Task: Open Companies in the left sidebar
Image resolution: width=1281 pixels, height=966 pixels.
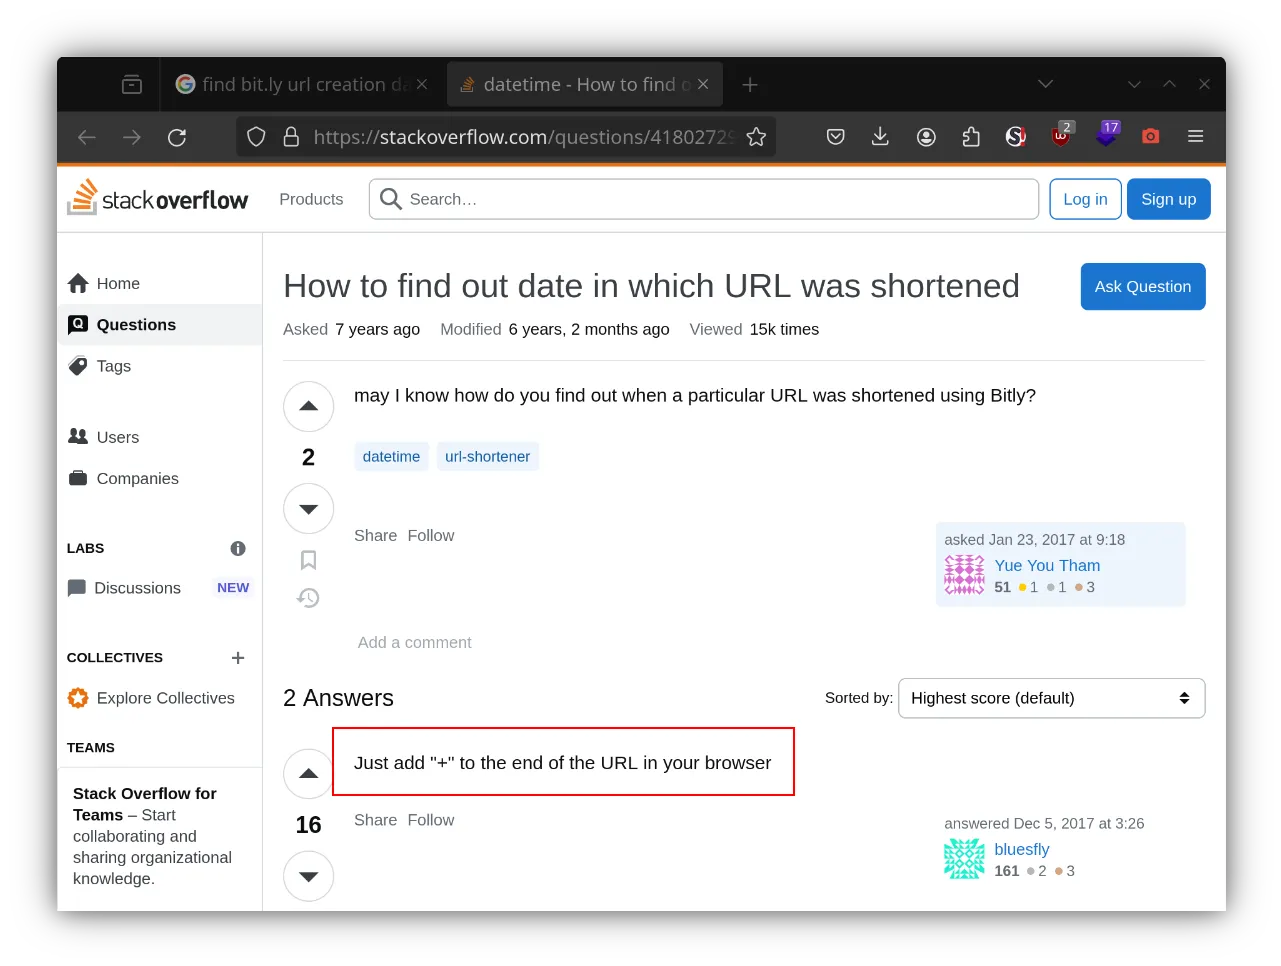Action: (x=160, y=478)
